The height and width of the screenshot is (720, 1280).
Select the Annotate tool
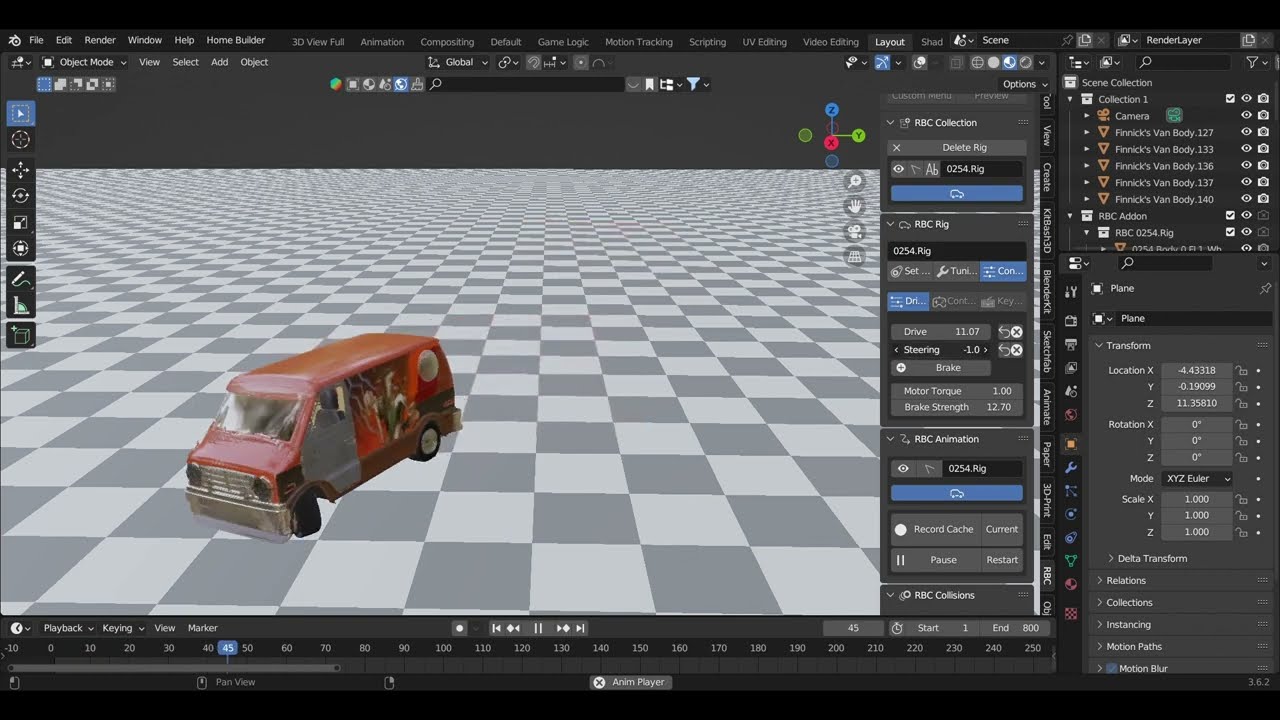20,280
